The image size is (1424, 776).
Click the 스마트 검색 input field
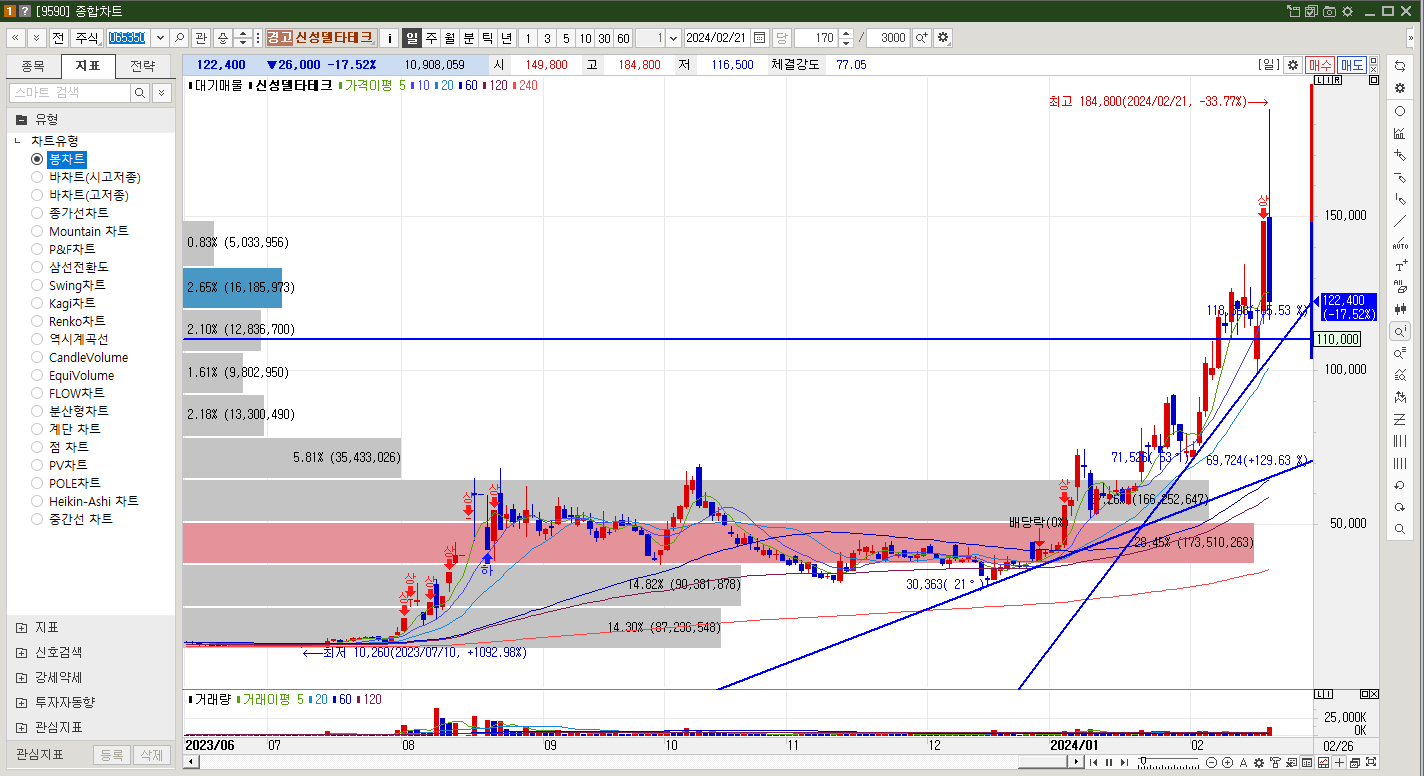(x=69, y=93)
